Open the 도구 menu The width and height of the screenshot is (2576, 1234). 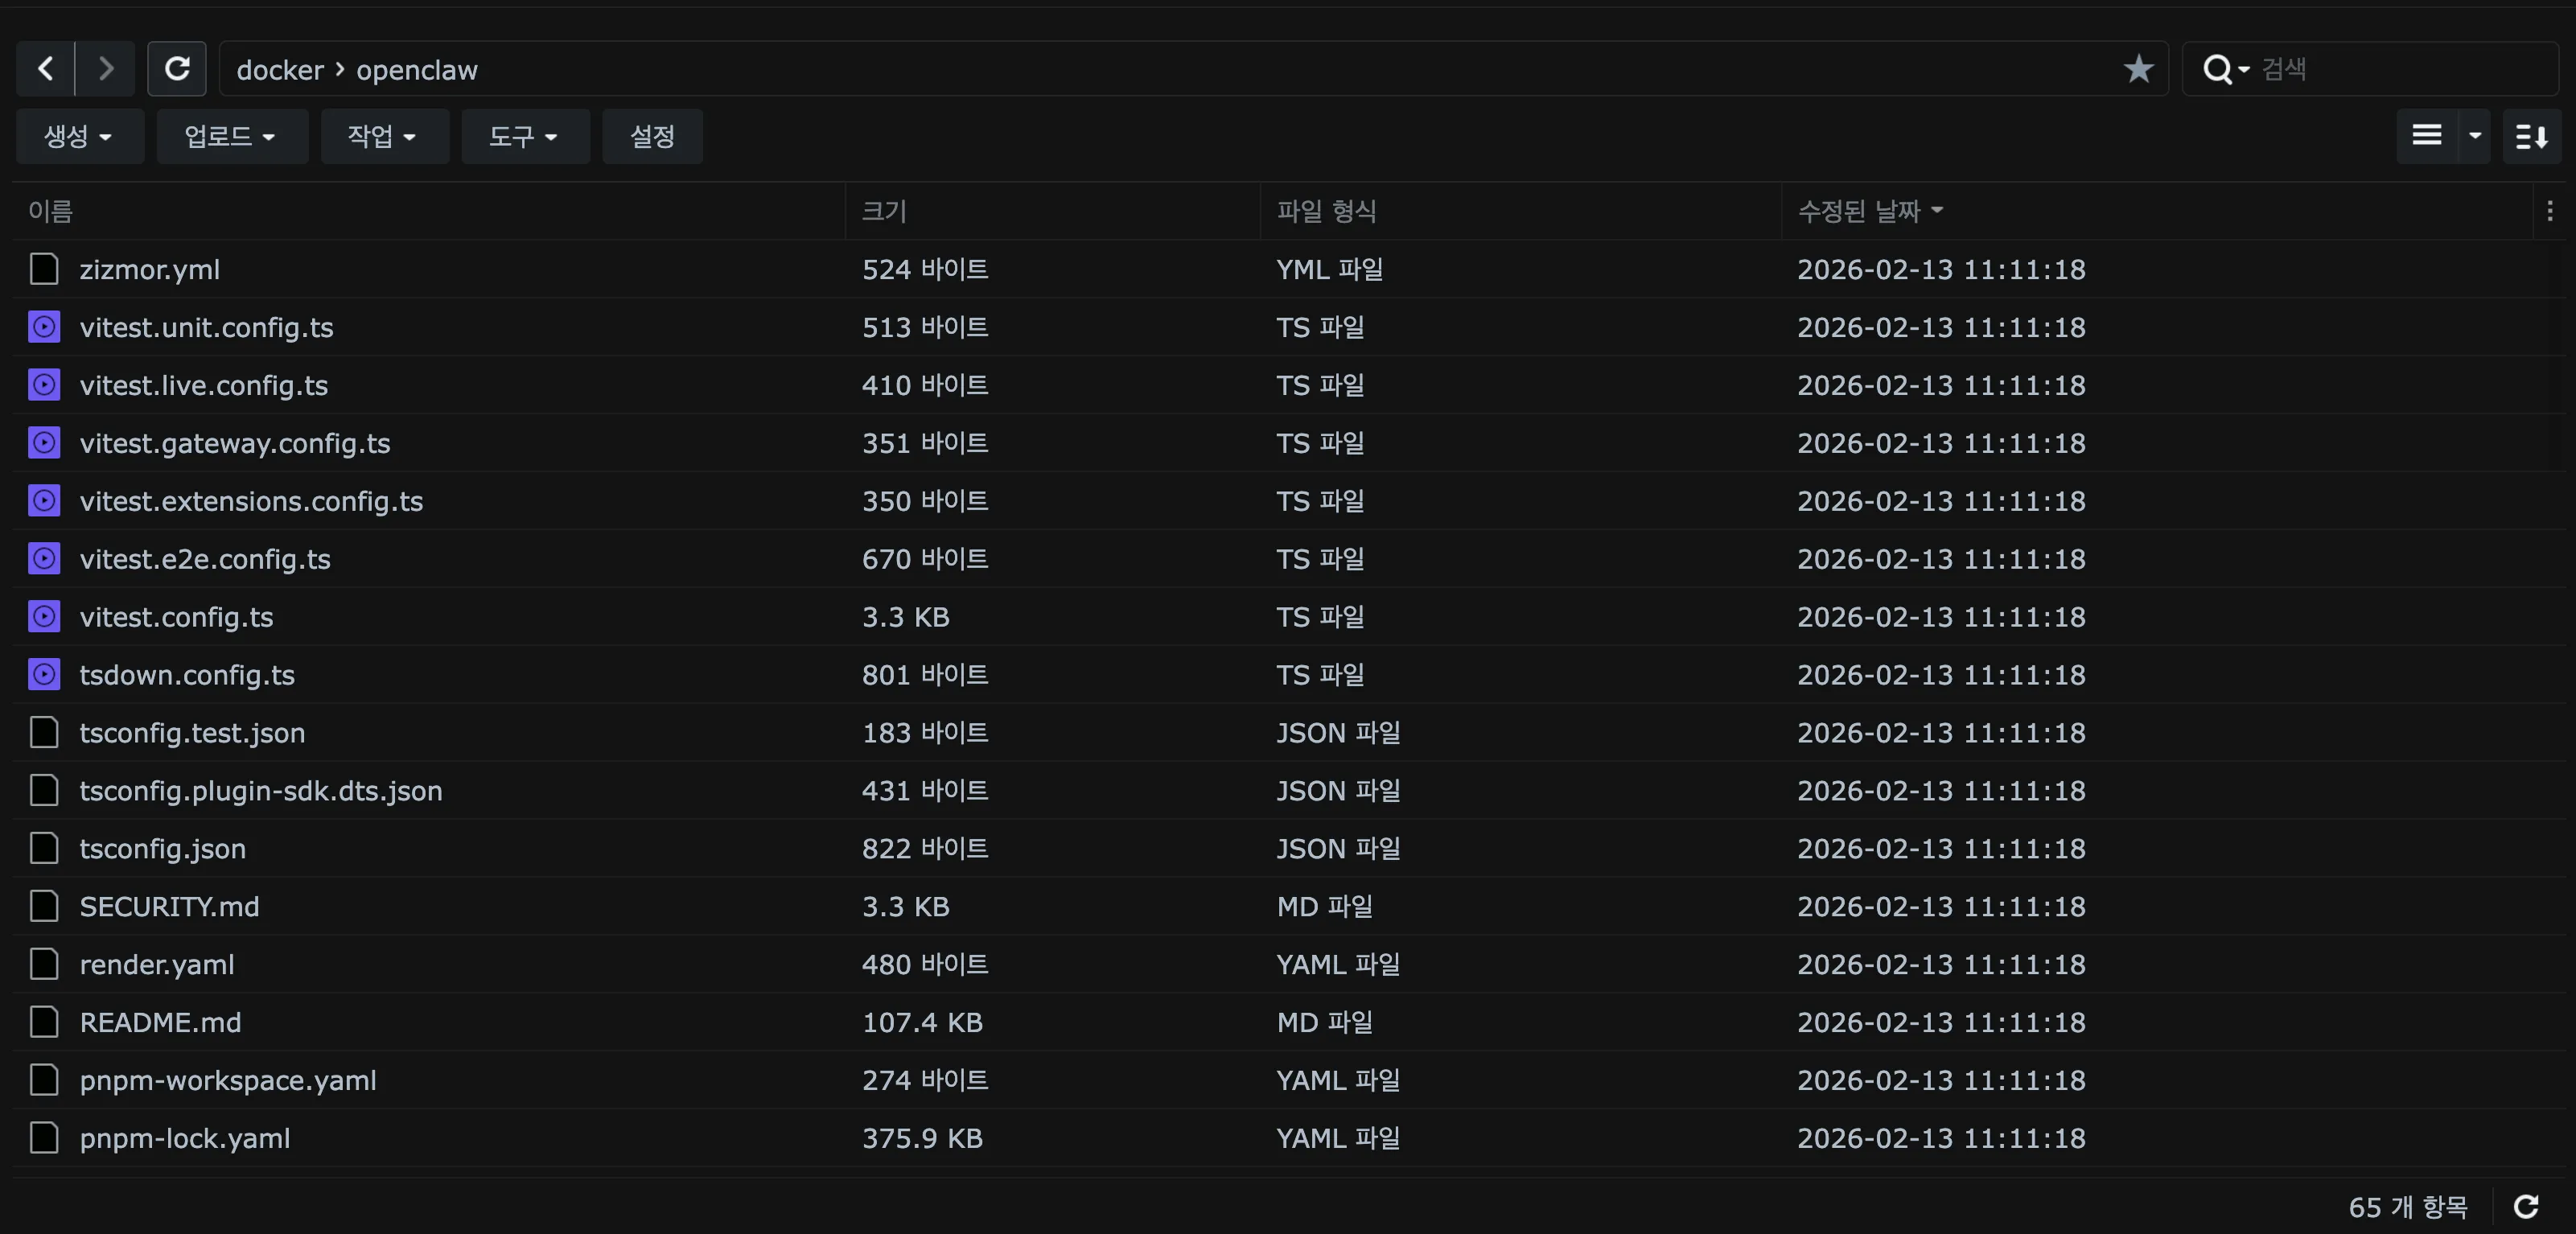pyautogui.click(x=525, y=136)
